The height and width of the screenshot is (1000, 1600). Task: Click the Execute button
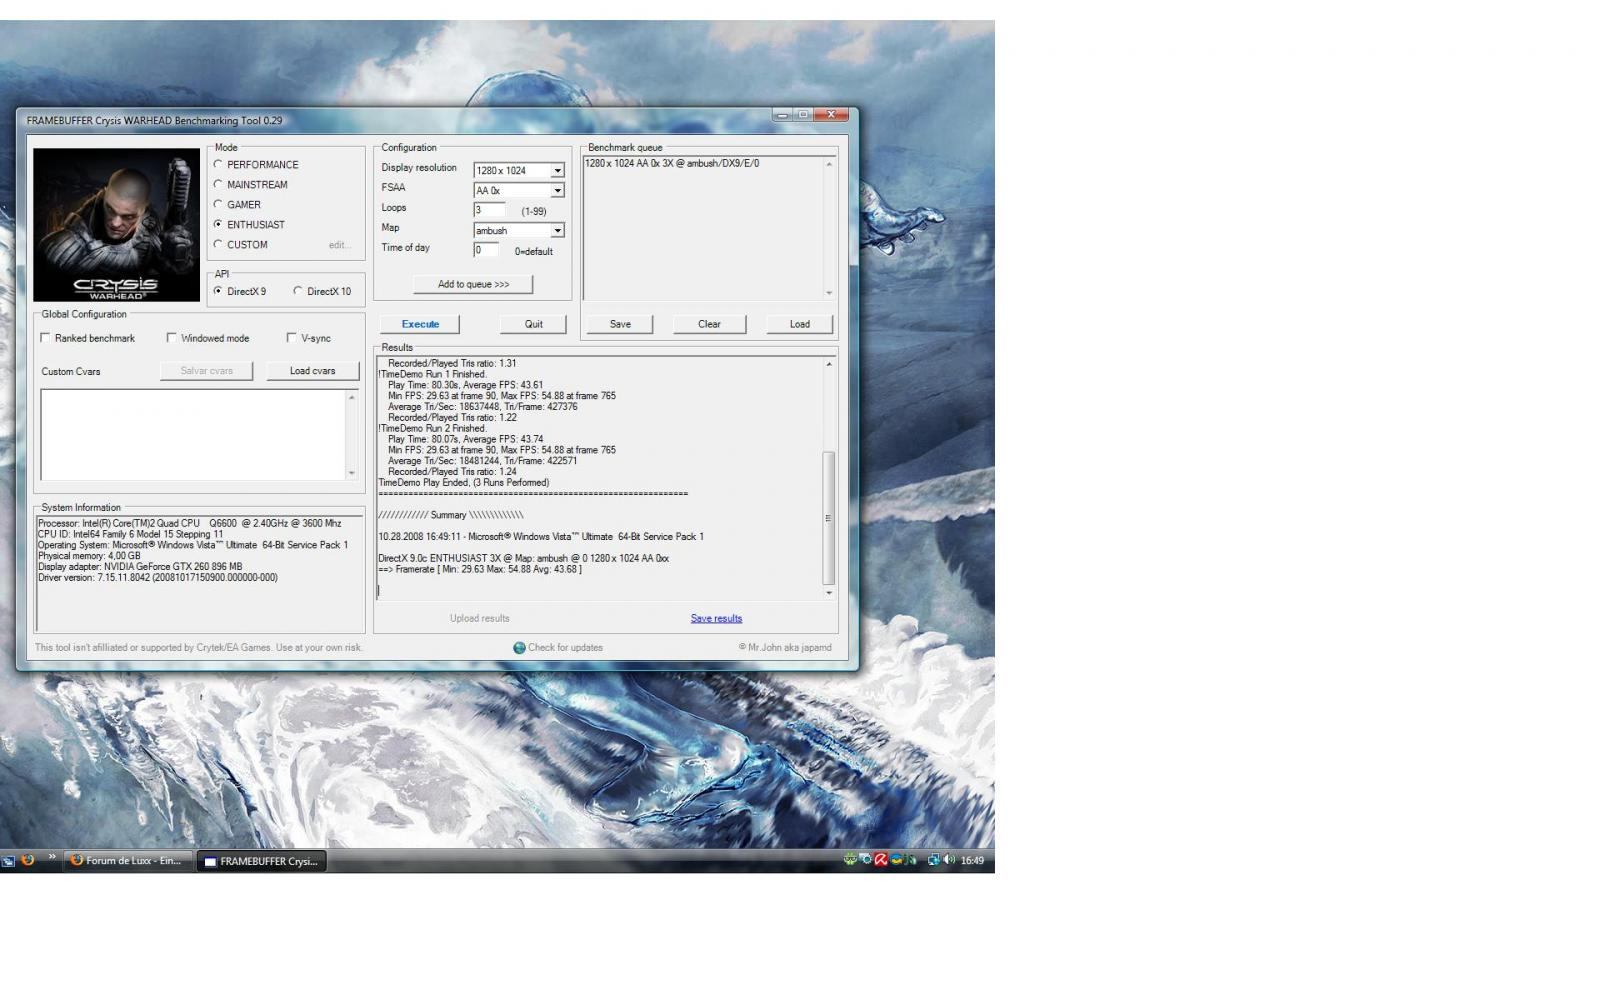point(420,324)
